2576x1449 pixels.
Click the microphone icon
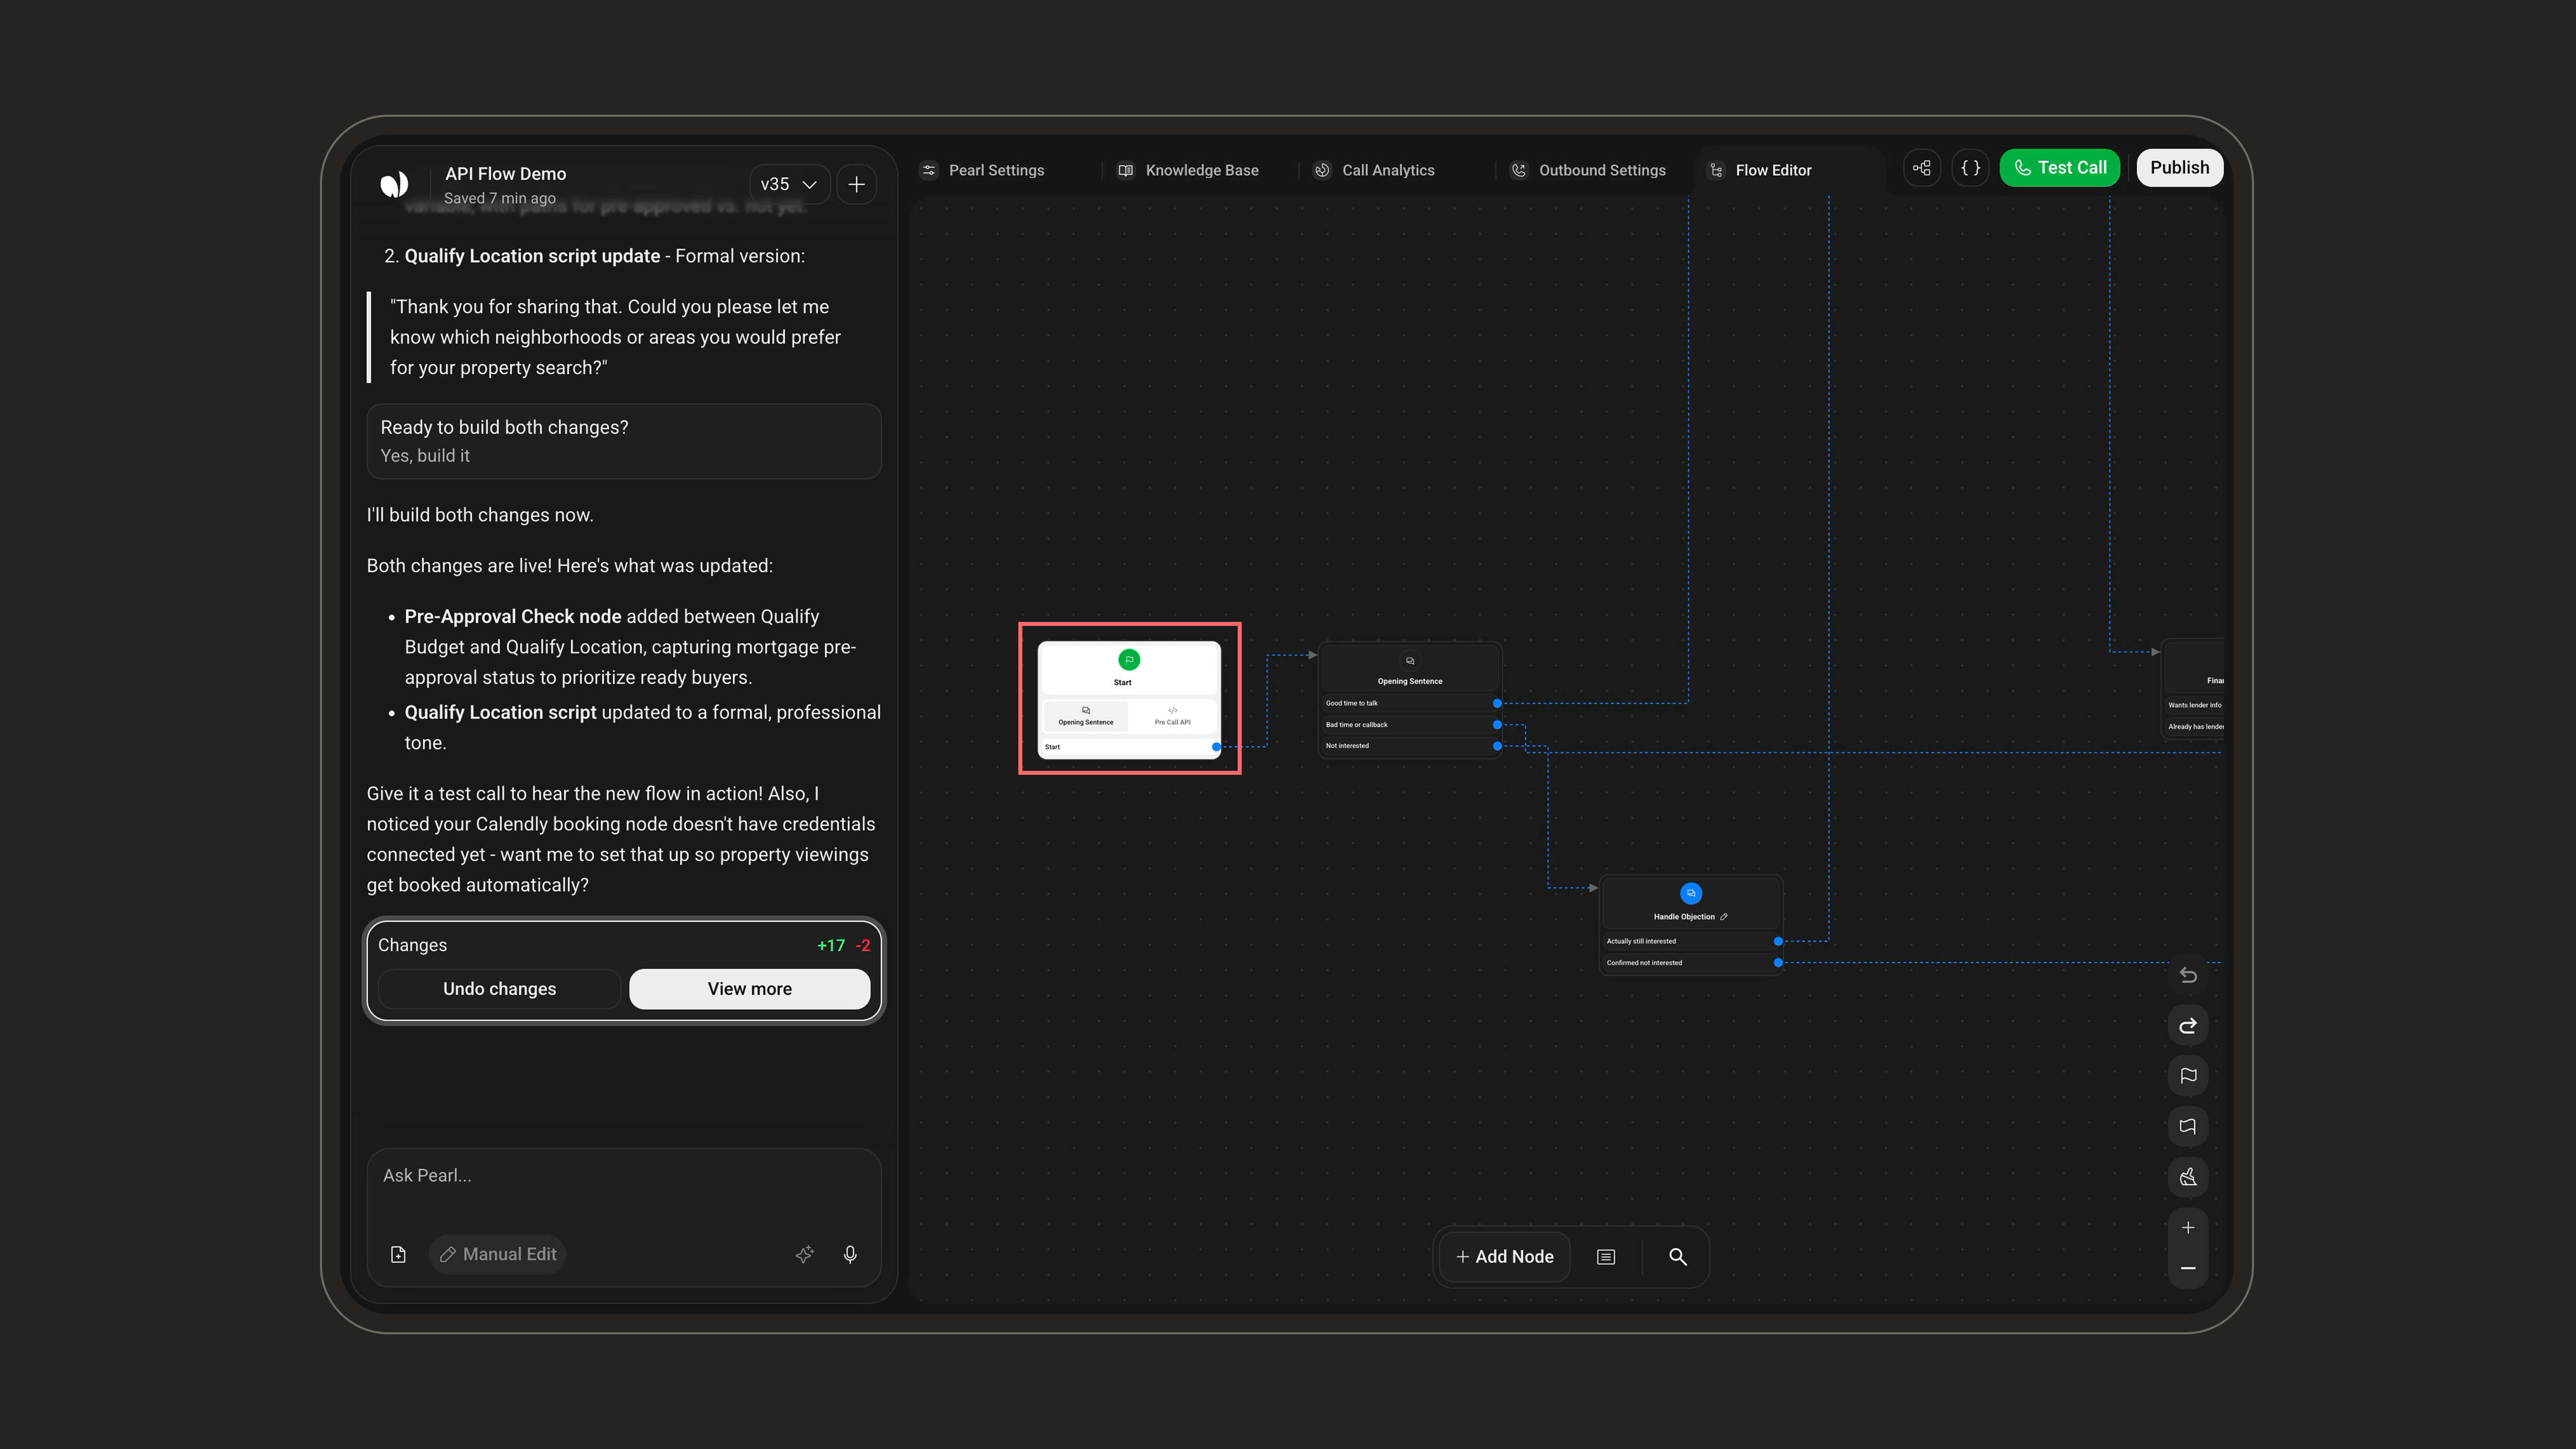tap(850, 1254)
